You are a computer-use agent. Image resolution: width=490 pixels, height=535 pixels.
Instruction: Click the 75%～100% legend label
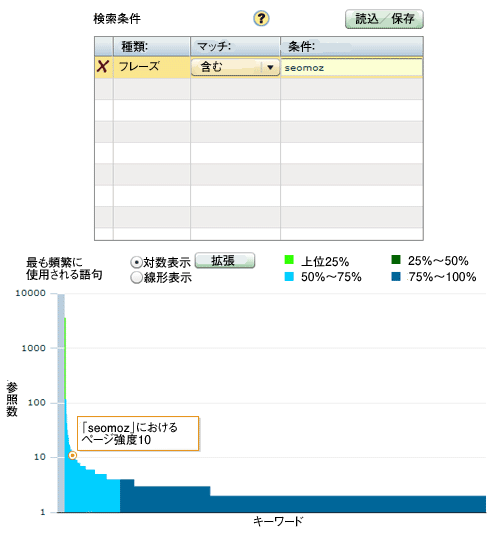click(442, 277)
